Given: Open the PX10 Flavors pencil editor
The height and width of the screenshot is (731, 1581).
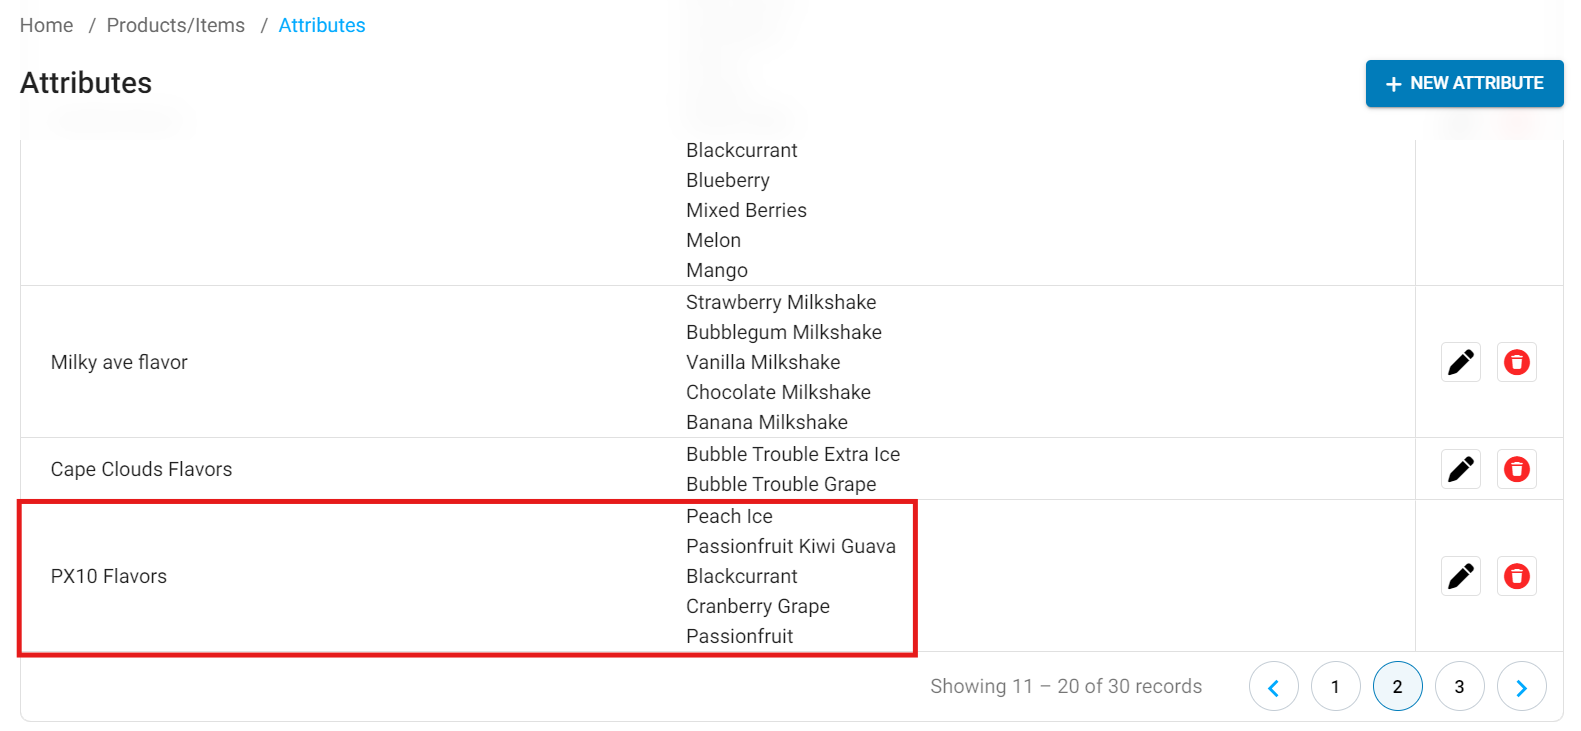Looking at the screenshot, I should 1461,576.
